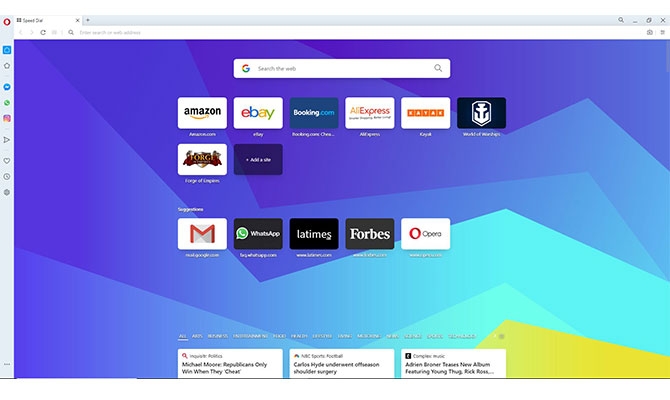This screenshot has width=670, height=400.
Task: Open Bookmarks heart sidebar icon
Action: (x=7, y=161)
